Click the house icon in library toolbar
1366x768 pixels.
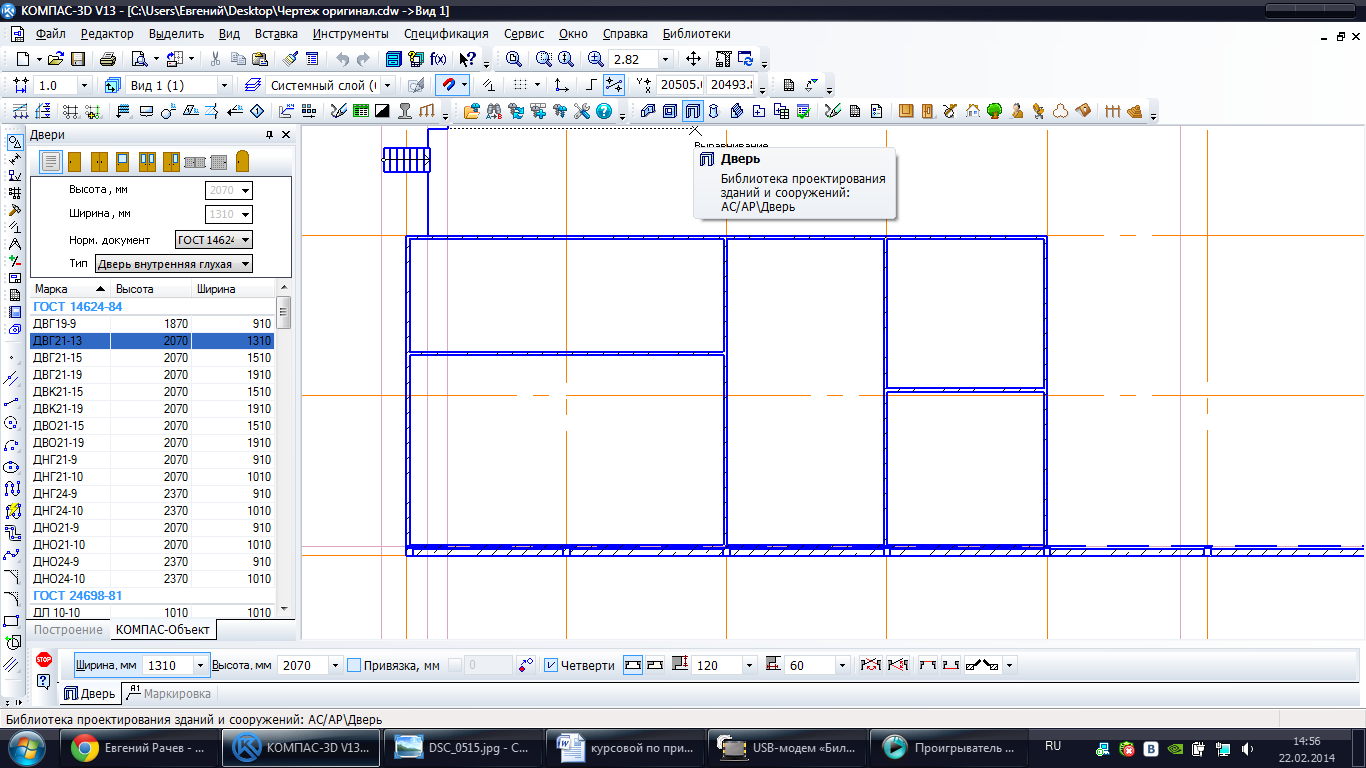pos(972,111)
